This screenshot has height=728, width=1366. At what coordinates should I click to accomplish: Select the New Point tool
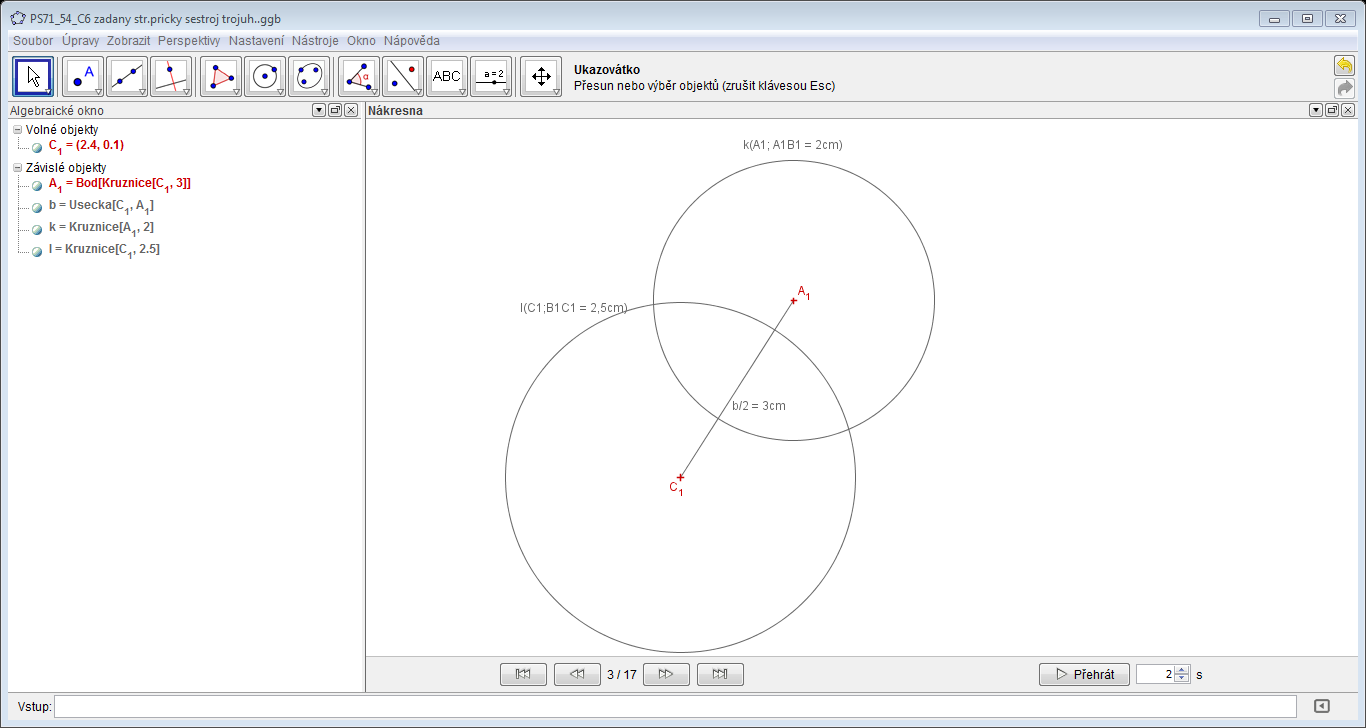coord(84,76)
